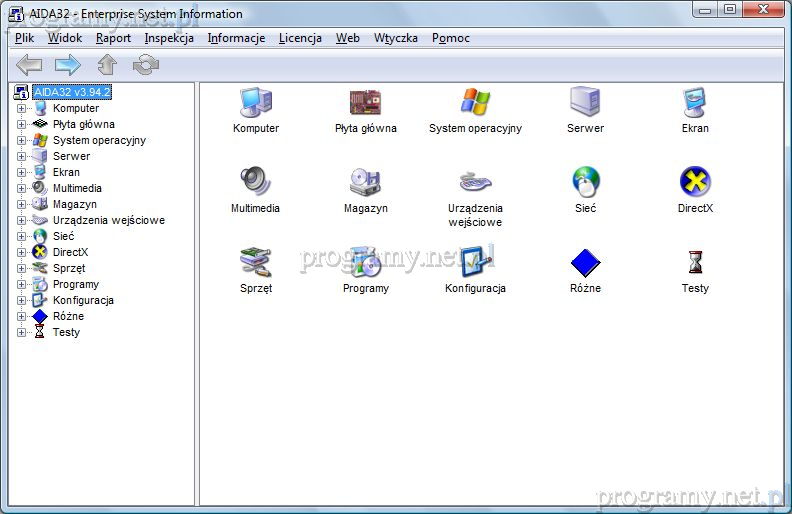Open the Magazyn storage icon
Image resolution: width=792 pixels, height=514 pixels.
(x=365, y=183)
